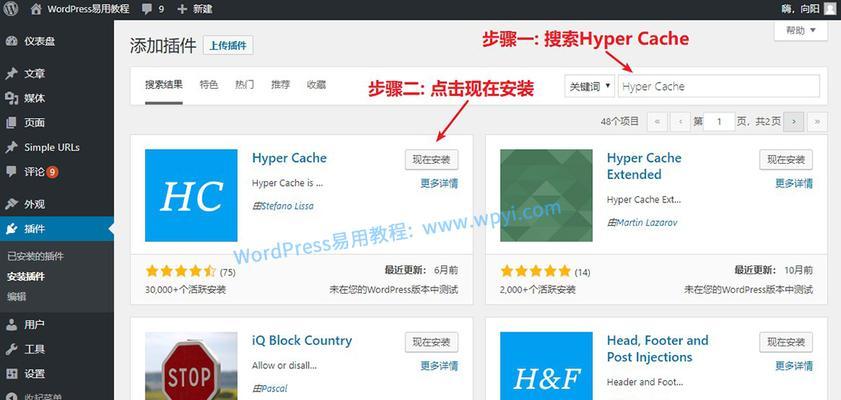841x400 pixels.
Task: Open the H&F plugin thumbnail
Action: pyautogui.click(x=546, y=366)
